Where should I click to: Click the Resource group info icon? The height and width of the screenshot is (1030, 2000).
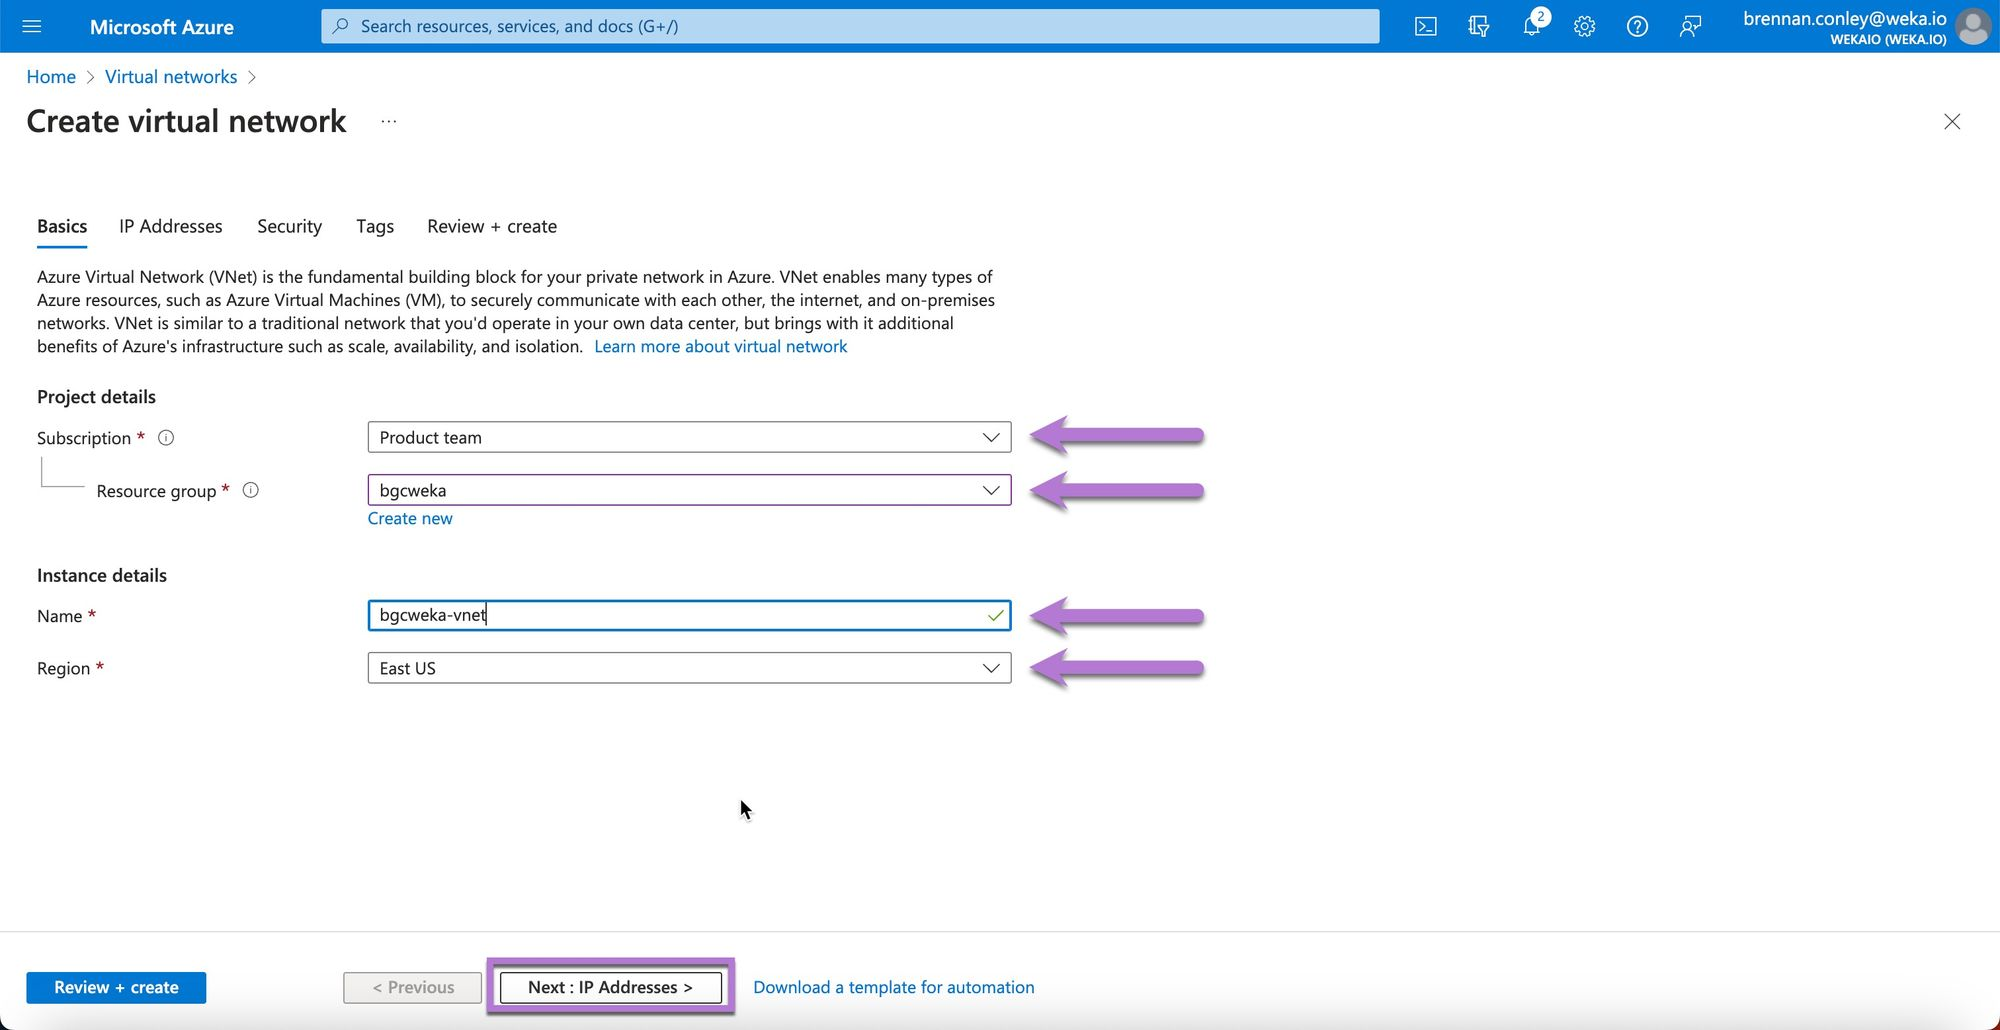(x=251, y=490)
